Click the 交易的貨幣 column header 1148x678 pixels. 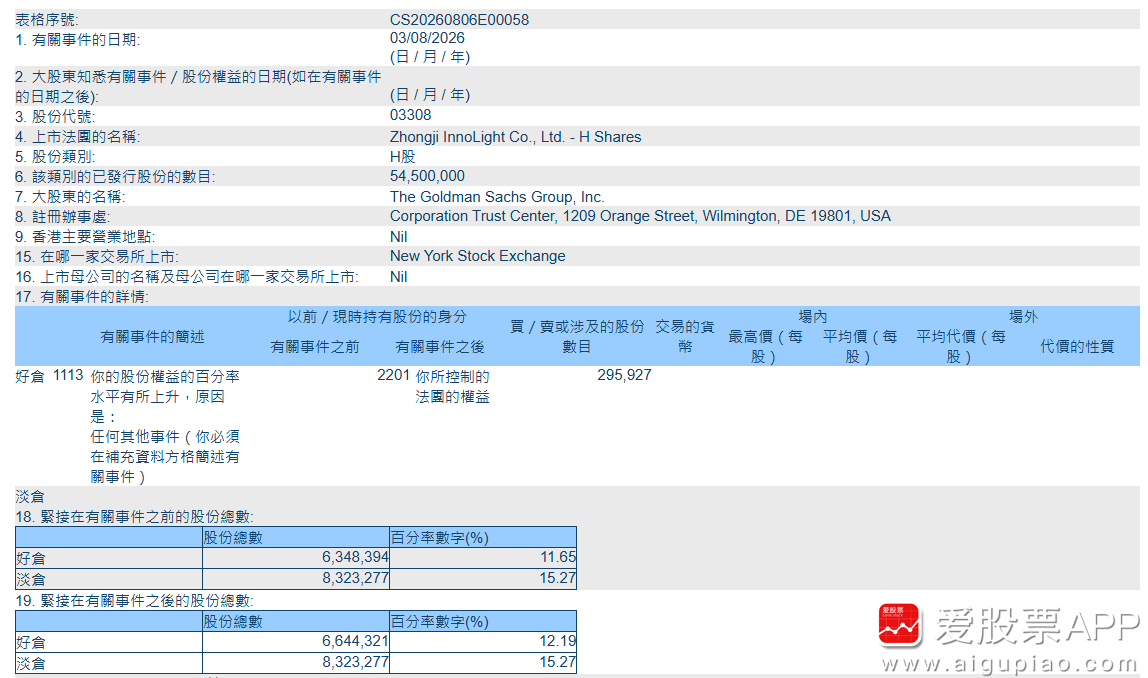(x=685, y=337)
